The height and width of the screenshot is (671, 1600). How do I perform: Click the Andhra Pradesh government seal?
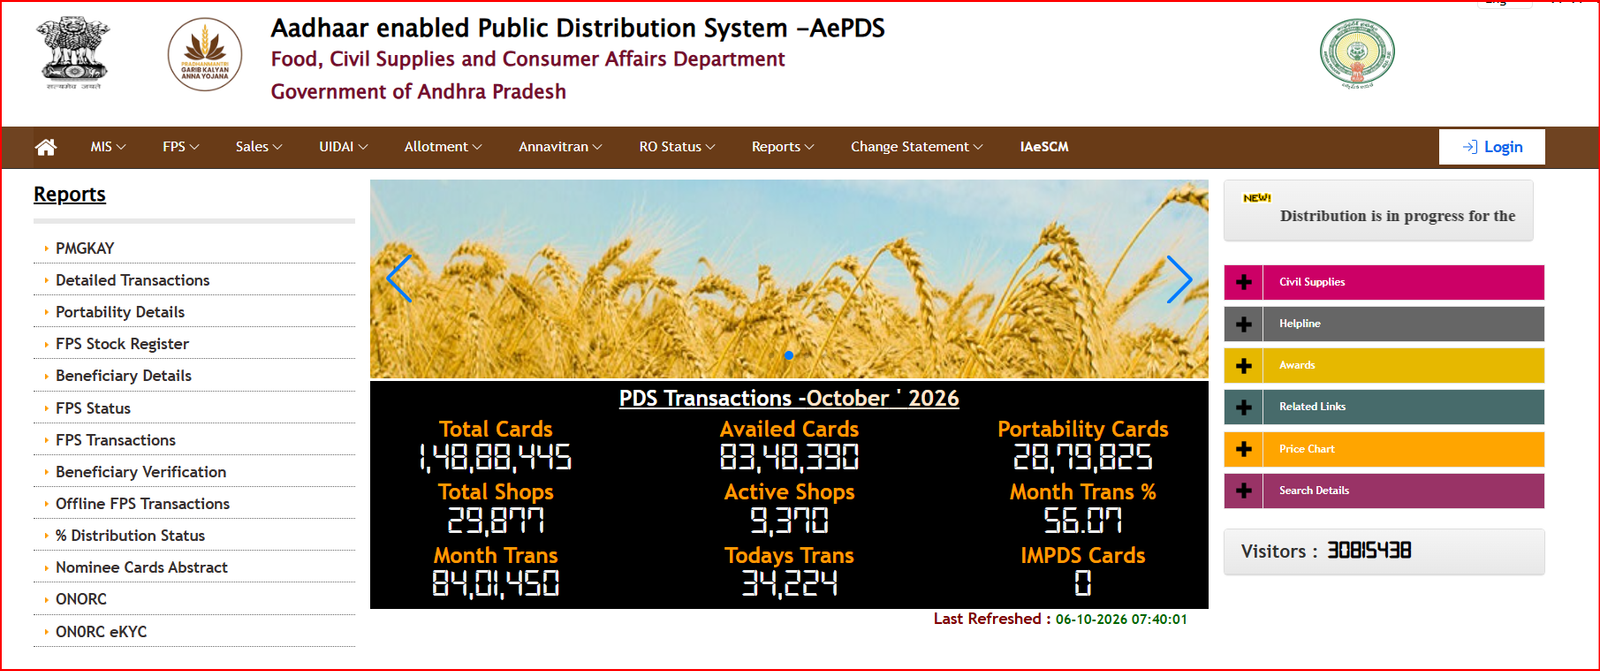tap(1357, 54)
